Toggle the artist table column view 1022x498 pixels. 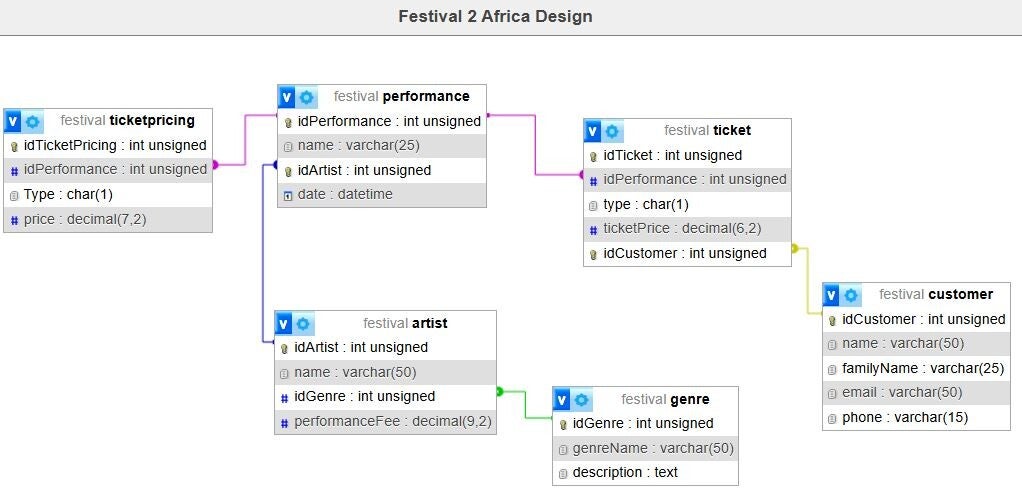[285, 323]
